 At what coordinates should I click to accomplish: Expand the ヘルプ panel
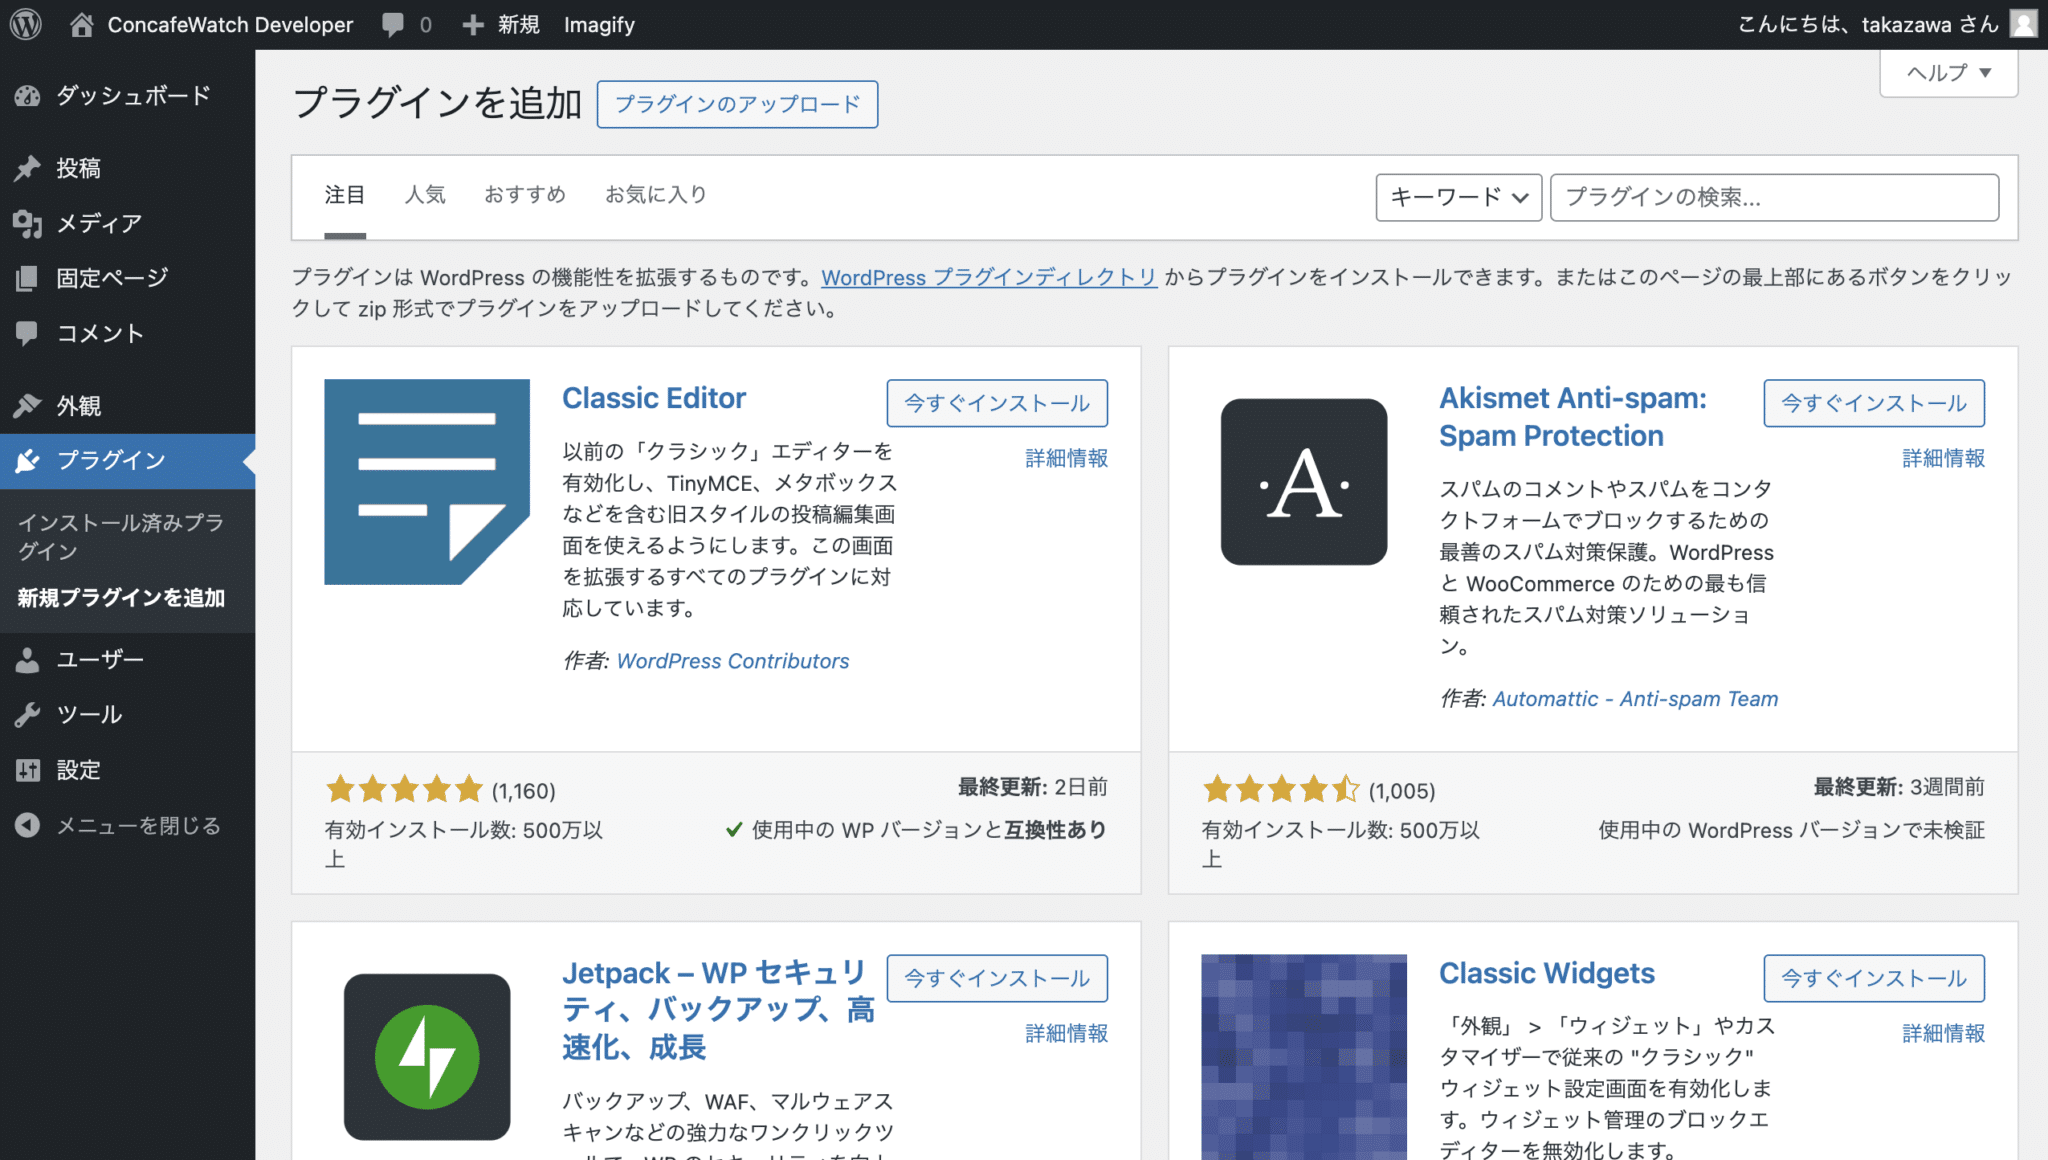point(1947,72)
